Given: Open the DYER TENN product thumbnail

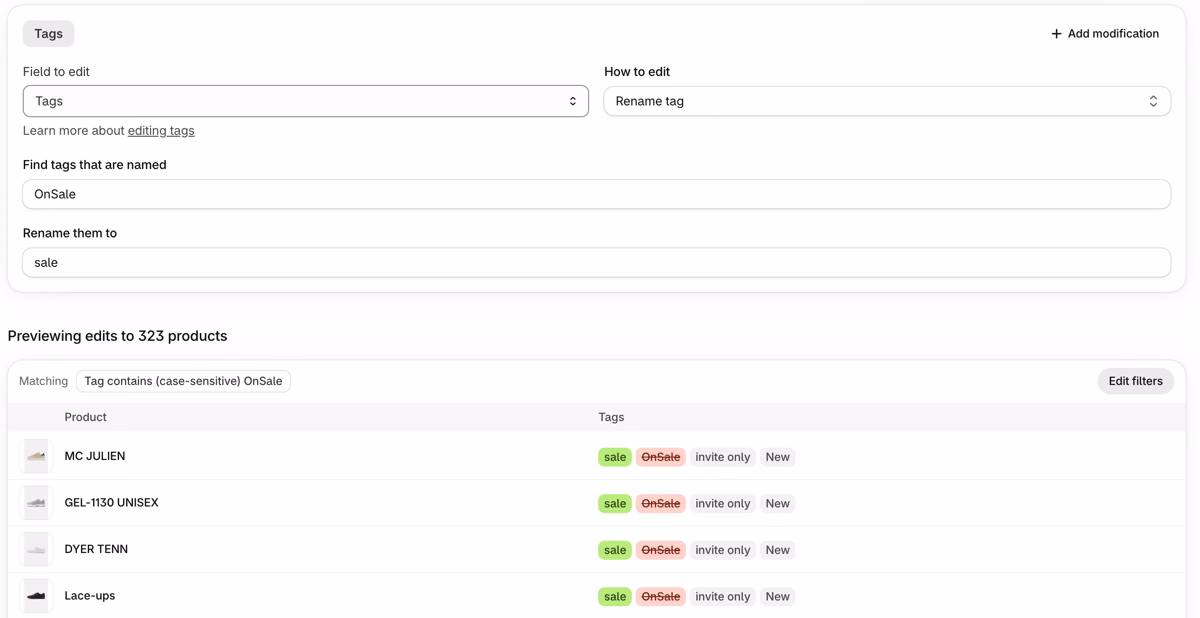Looking at the screenshot, I should pyautogui.click(x=36, y=549).
